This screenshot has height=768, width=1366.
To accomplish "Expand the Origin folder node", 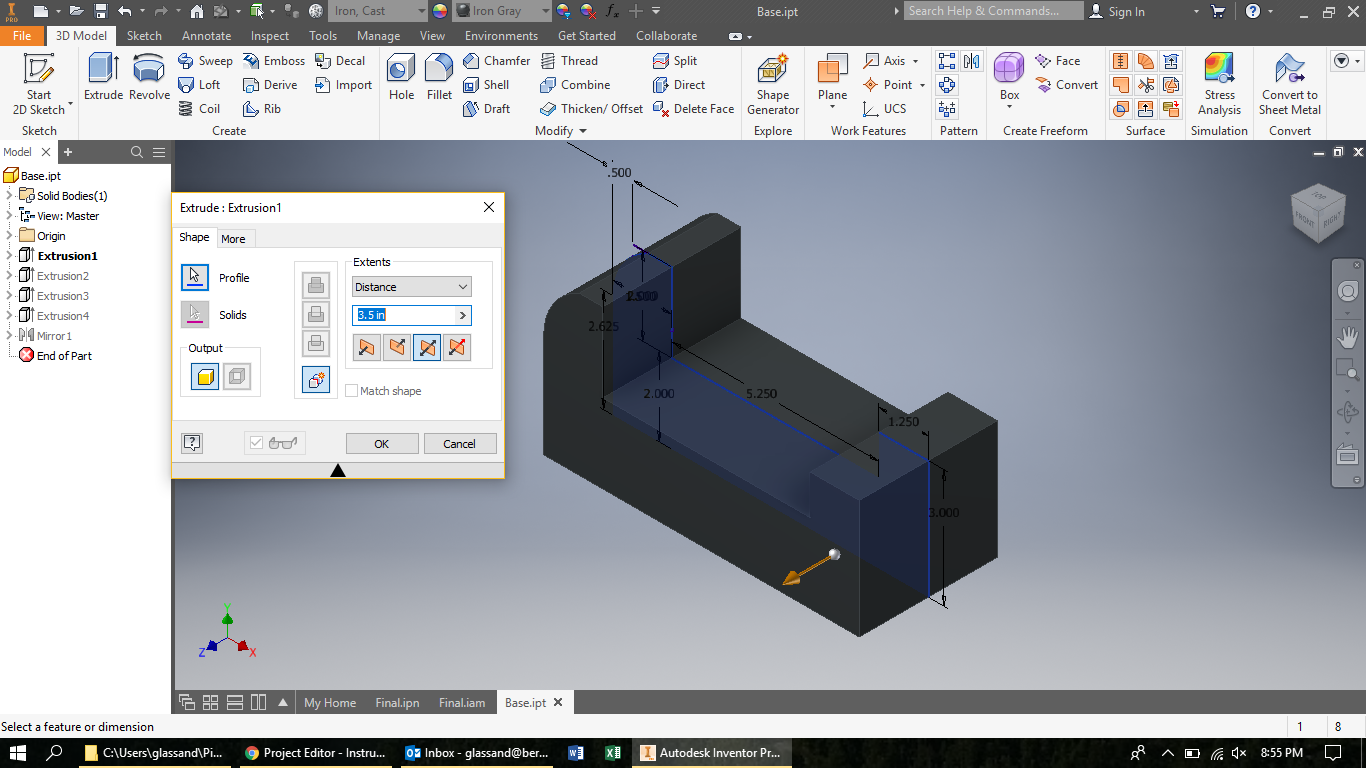I will click(x=9, y=236).
